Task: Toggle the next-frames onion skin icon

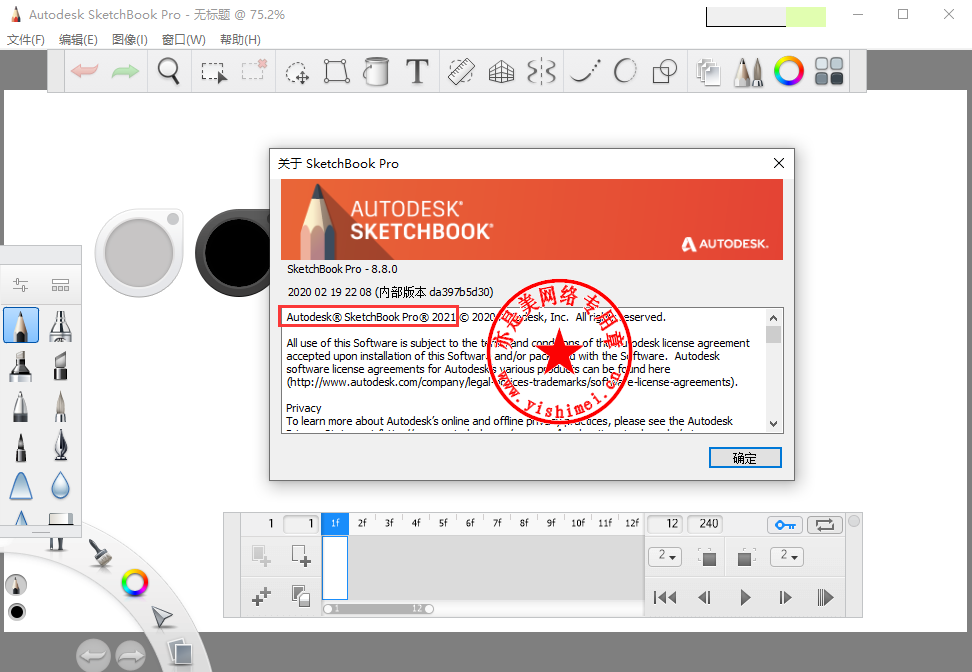Action: 746,557
